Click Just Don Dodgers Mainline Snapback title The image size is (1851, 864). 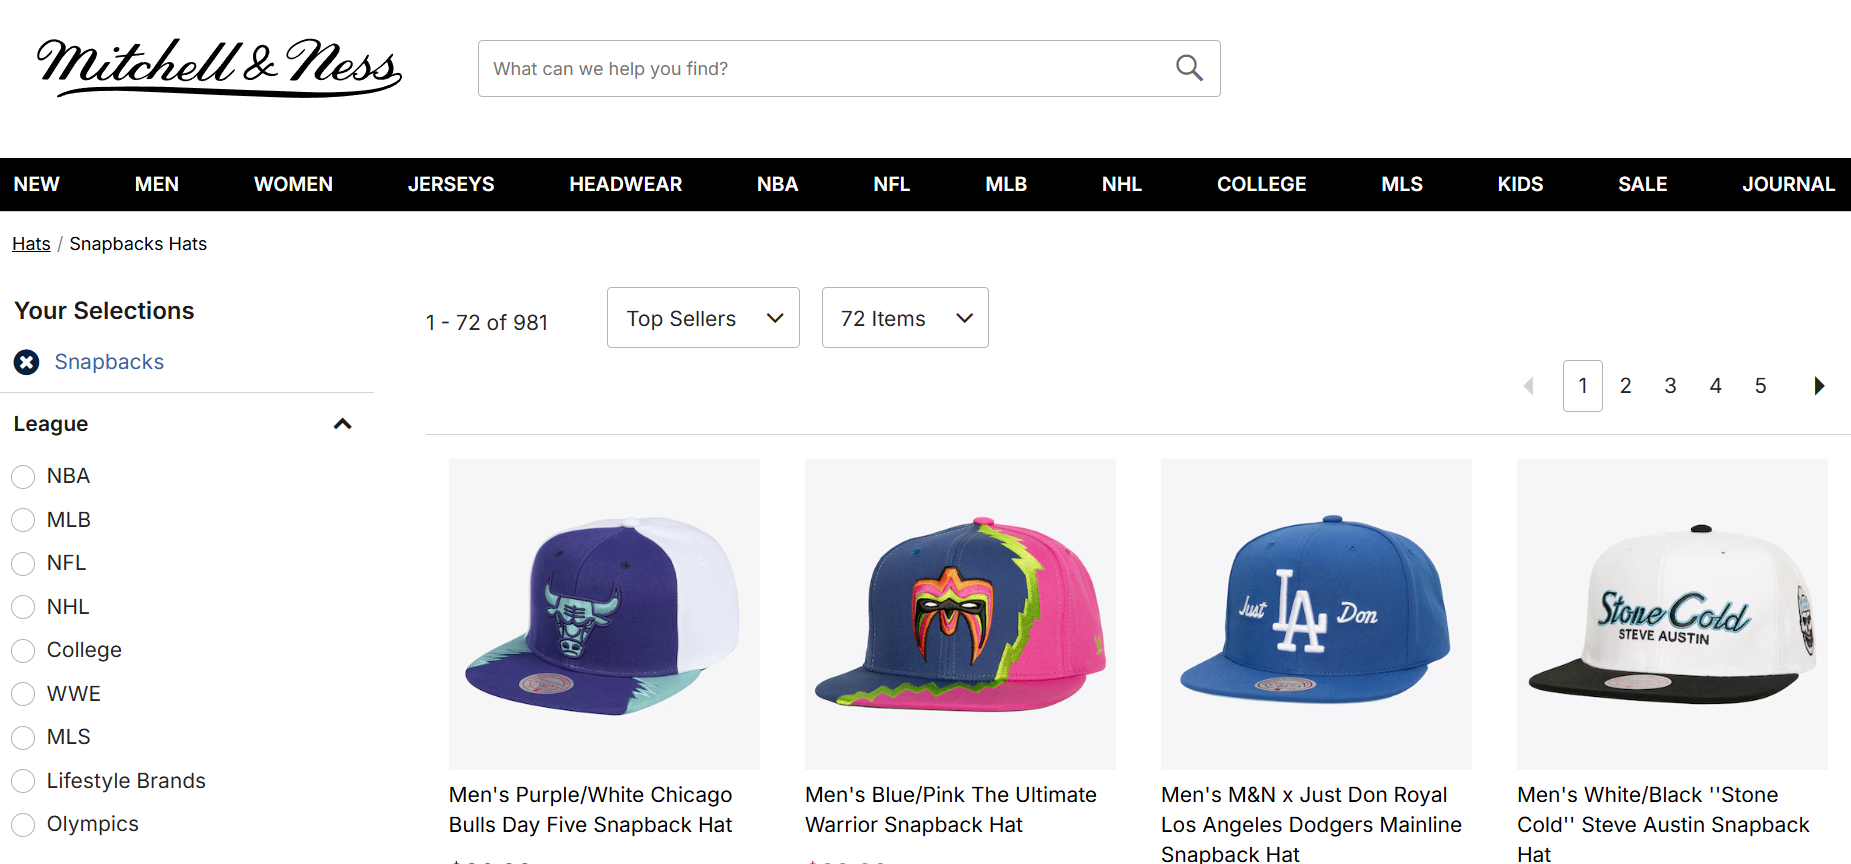[1311, 824]
